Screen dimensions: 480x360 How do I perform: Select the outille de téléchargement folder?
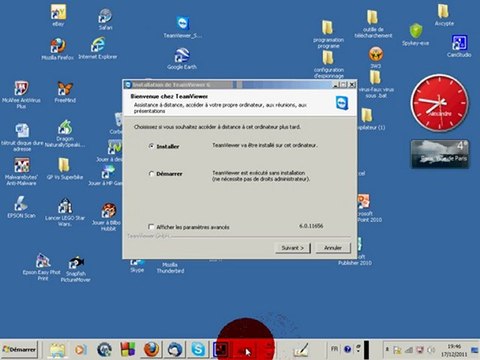pyautogui.click(x=373, y=24)
